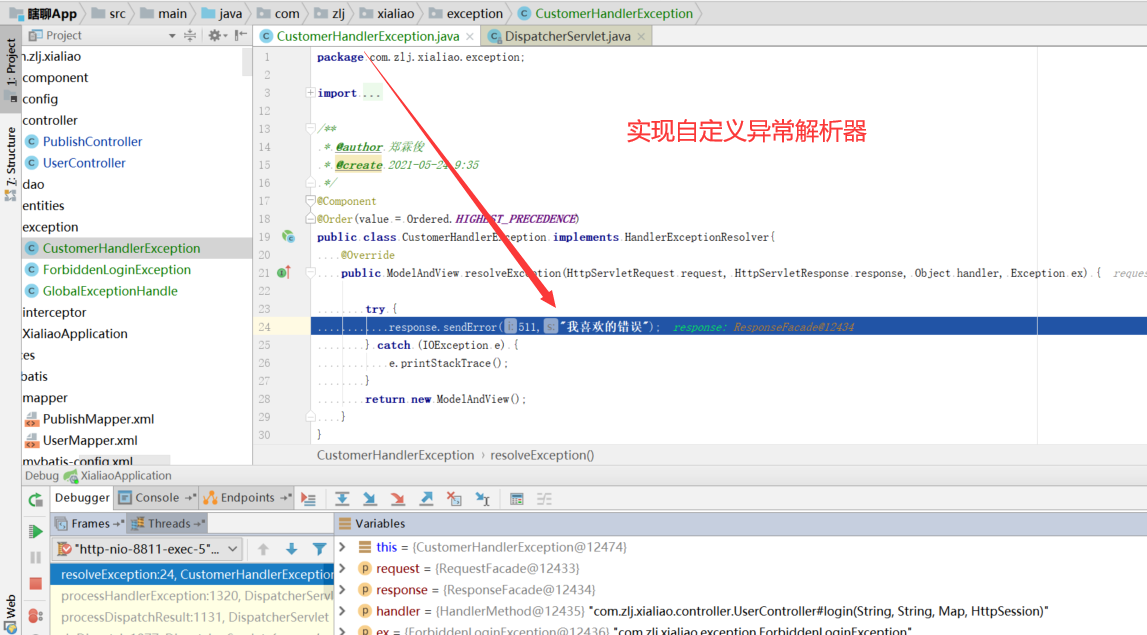Open Project panel settings gear
This screenshot has height=635, width=1147.
tap(214, 35)
